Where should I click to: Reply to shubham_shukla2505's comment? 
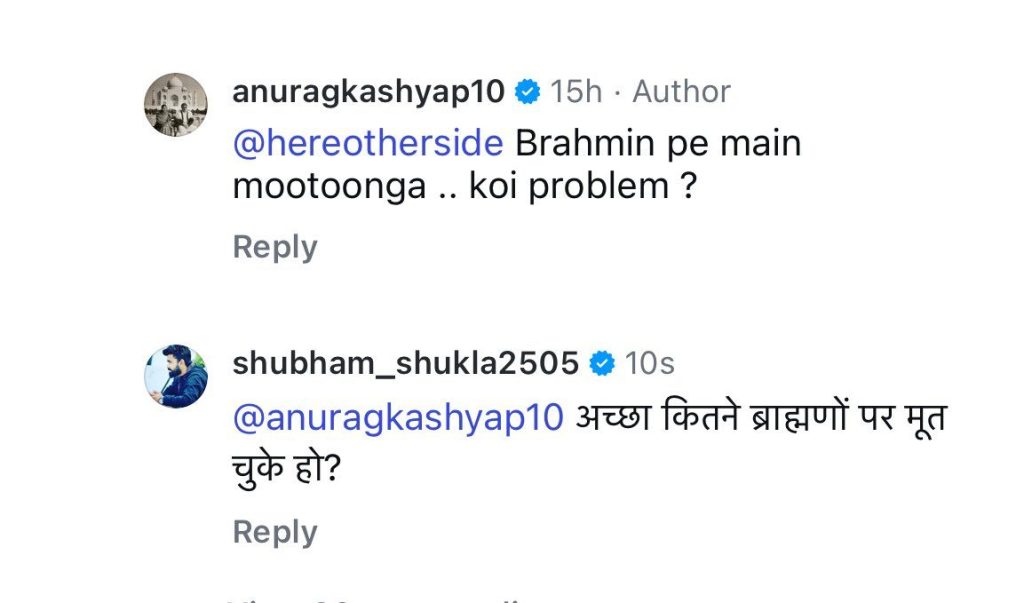pyautogui.click(x=275, y=532)
